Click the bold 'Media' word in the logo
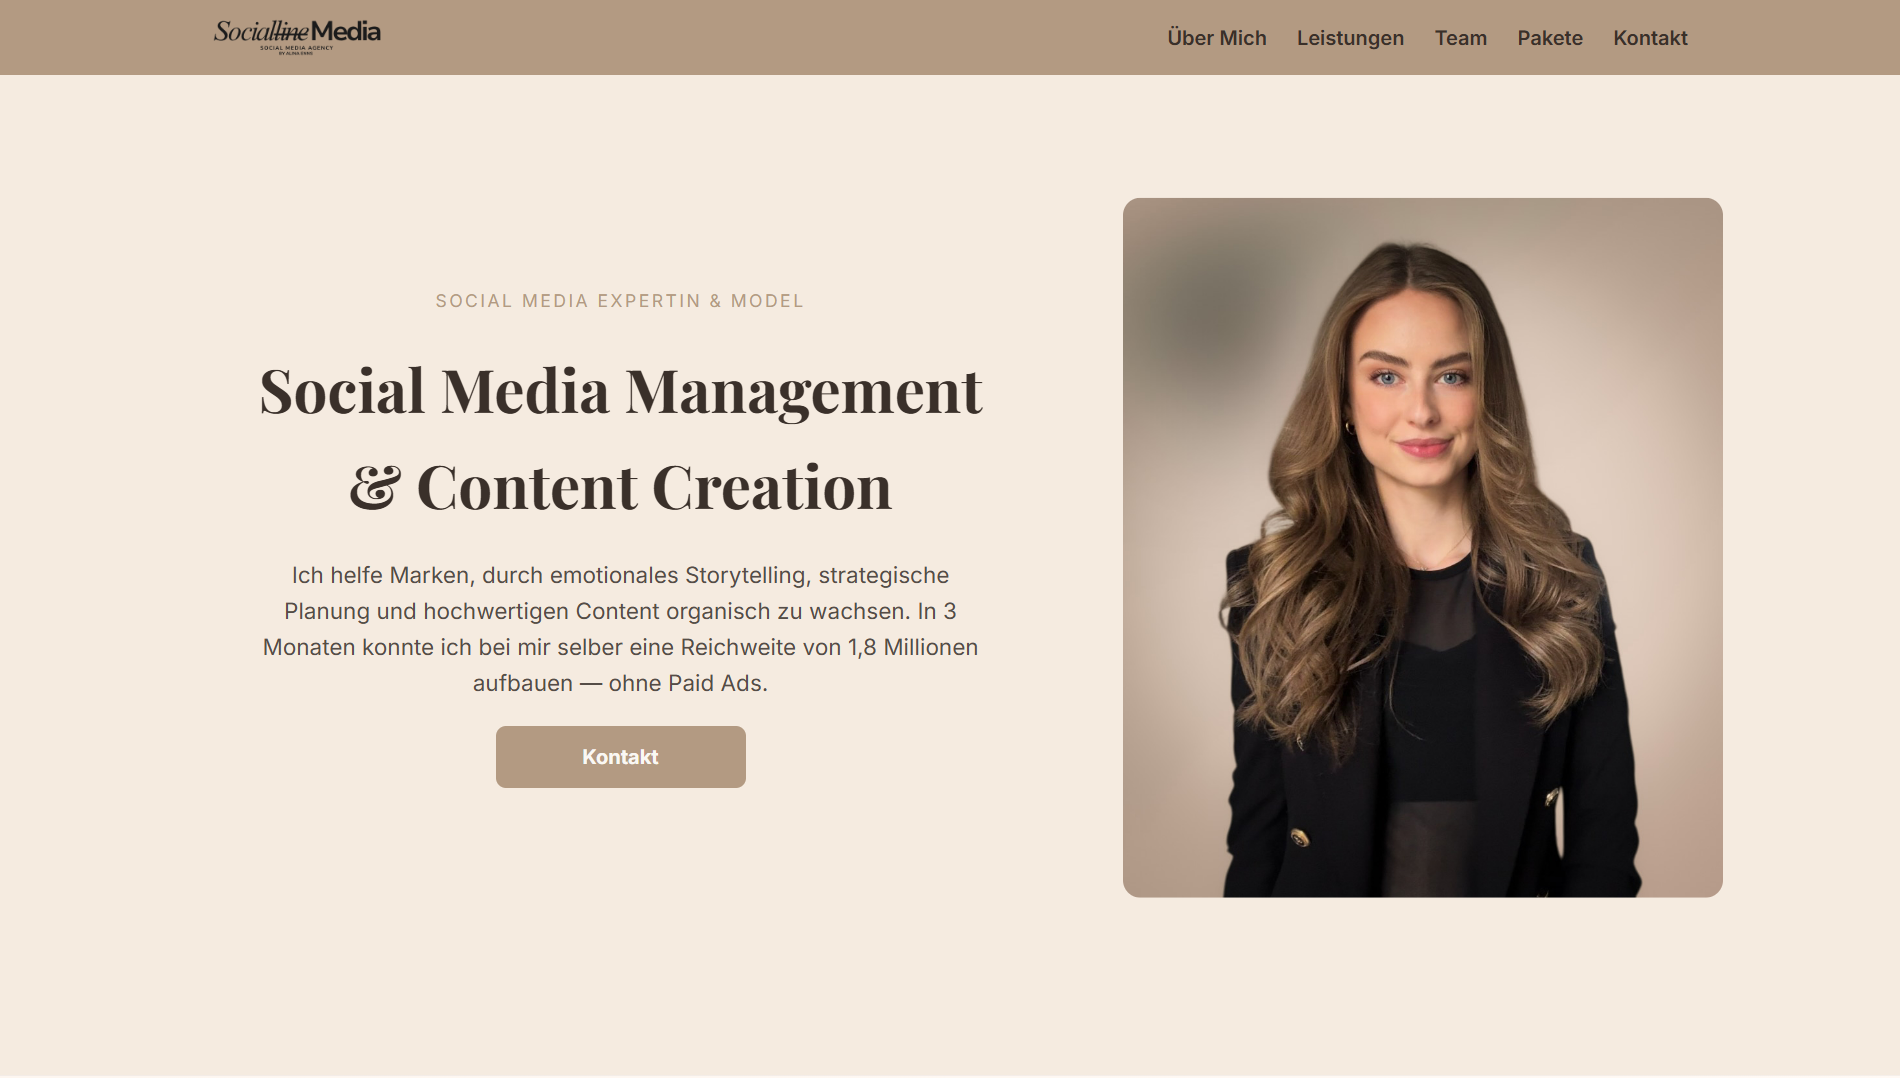1900x1078 pixels. pos(346,31)
